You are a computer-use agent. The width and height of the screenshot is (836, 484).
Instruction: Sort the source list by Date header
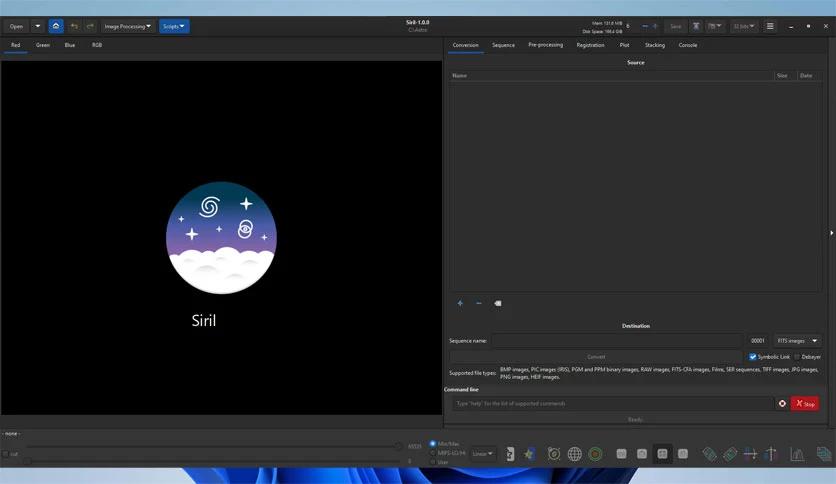(807, 76)
